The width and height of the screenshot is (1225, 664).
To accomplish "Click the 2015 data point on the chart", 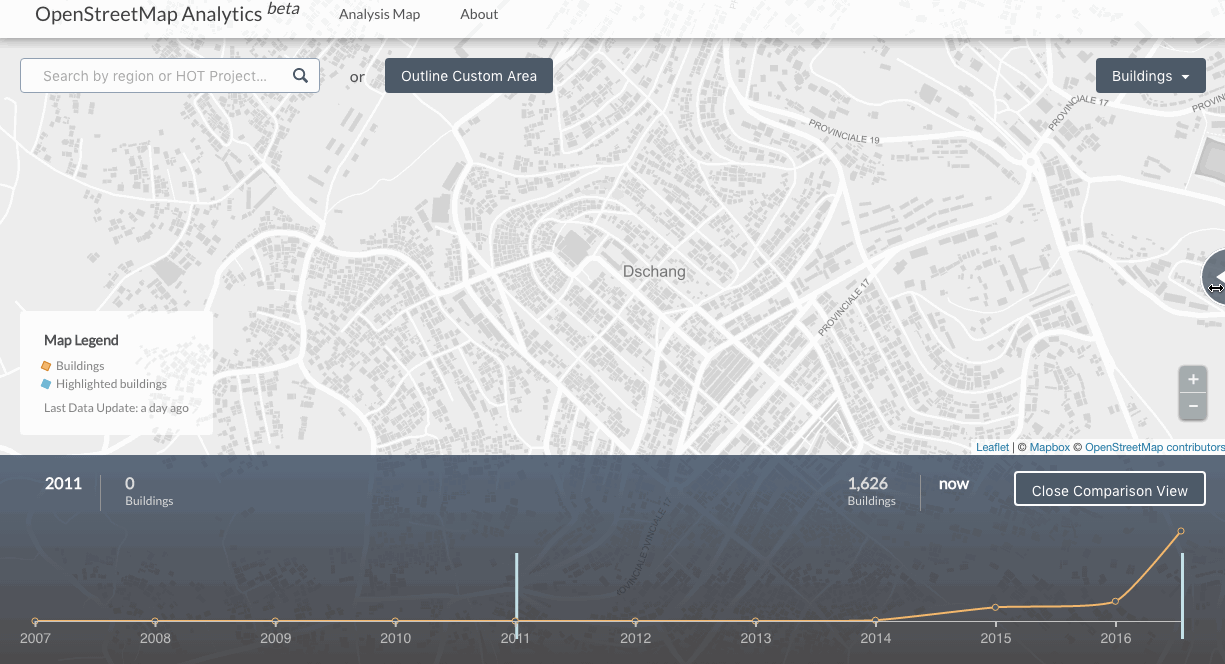I will click(995, 607).
